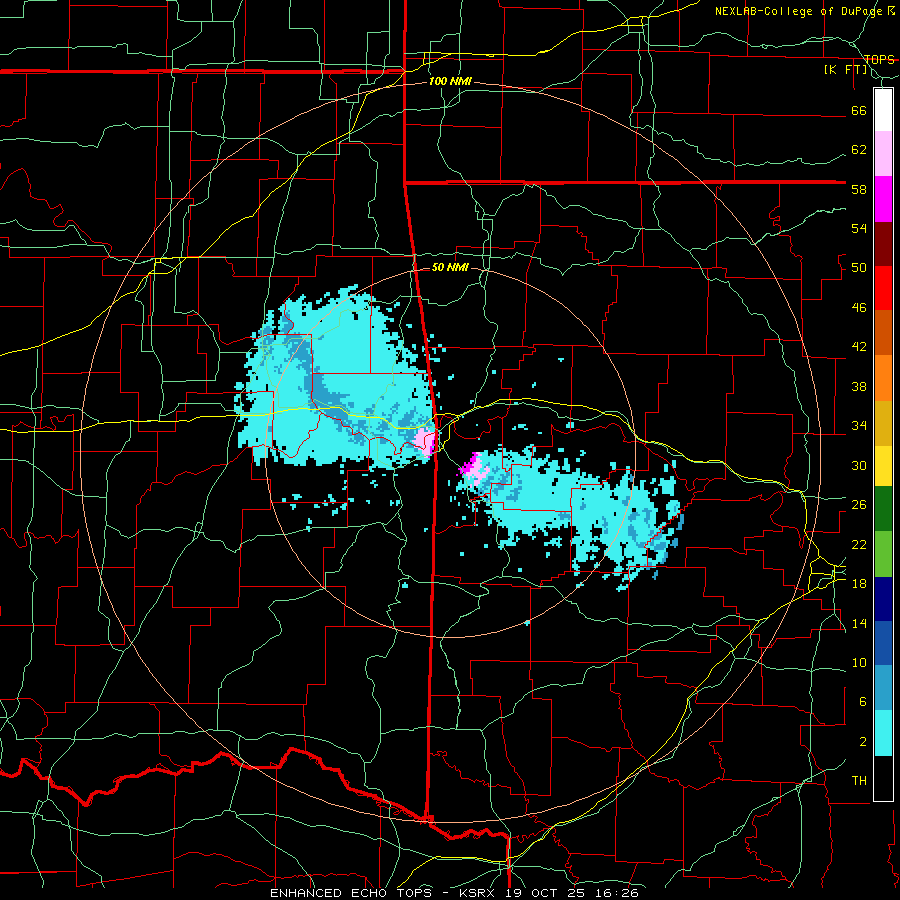The height and width of the screenshot is (900, 900).
Task: Click the legend value "6"
Action: (x=862, y=702)
